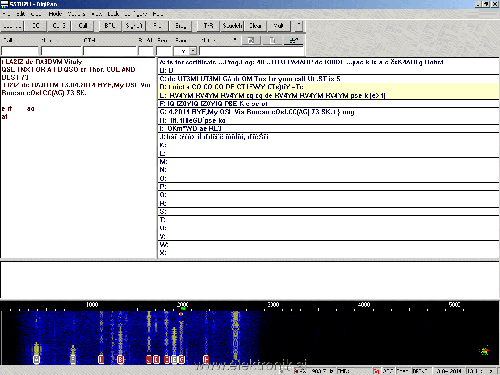Open the Mode menu
The height and width of the screenshot is (375, 500).
click(x=55, y=14)
